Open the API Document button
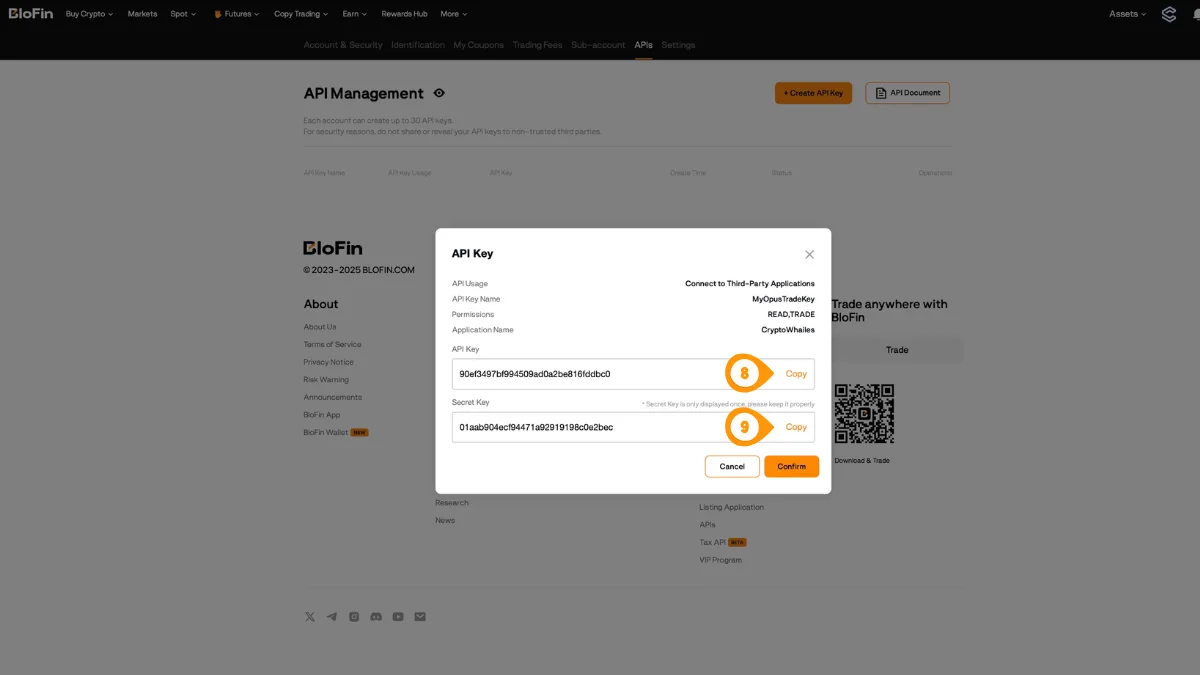 pos(907,93)
